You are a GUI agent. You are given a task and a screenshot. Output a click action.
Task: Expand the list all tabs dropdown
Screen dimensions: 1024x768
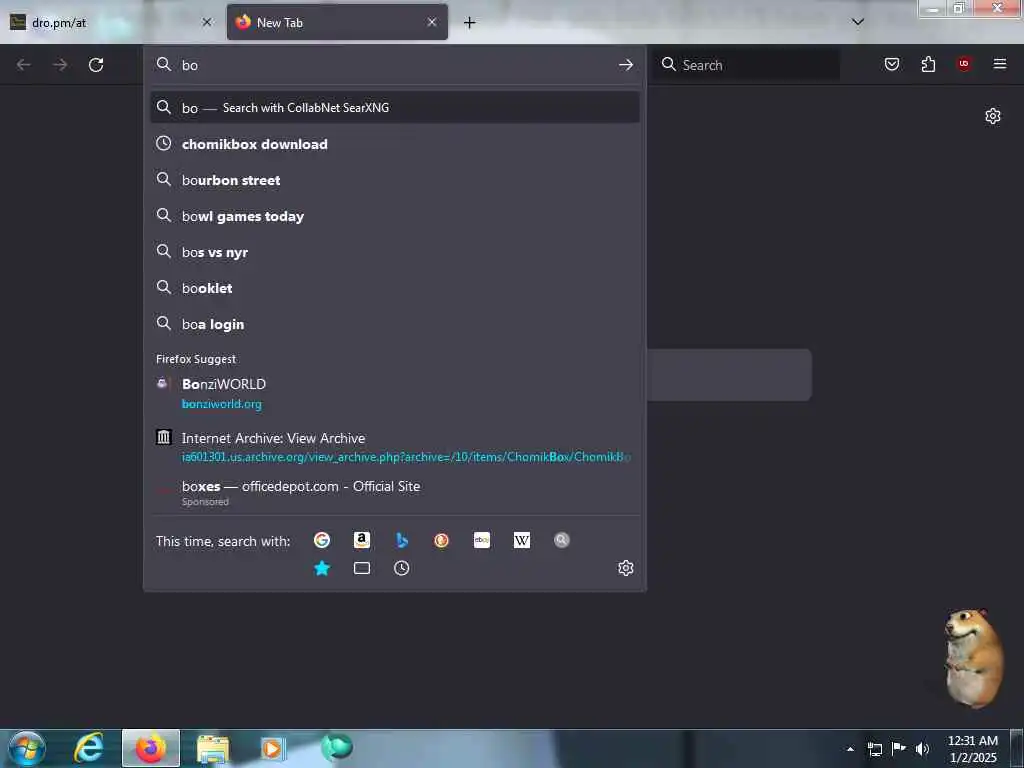pyautogui.click(x=858, y=22)
